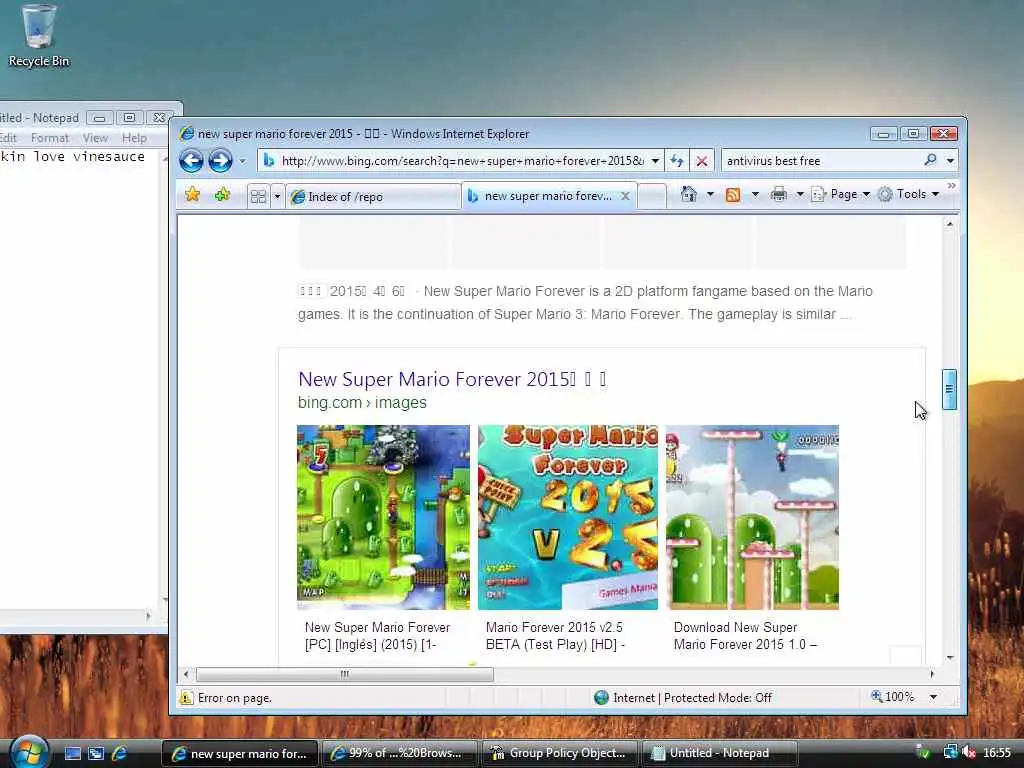Viewport: 1024px width, 768px height.
Task: Click the Refresh page icon
Action: point(677,161)
